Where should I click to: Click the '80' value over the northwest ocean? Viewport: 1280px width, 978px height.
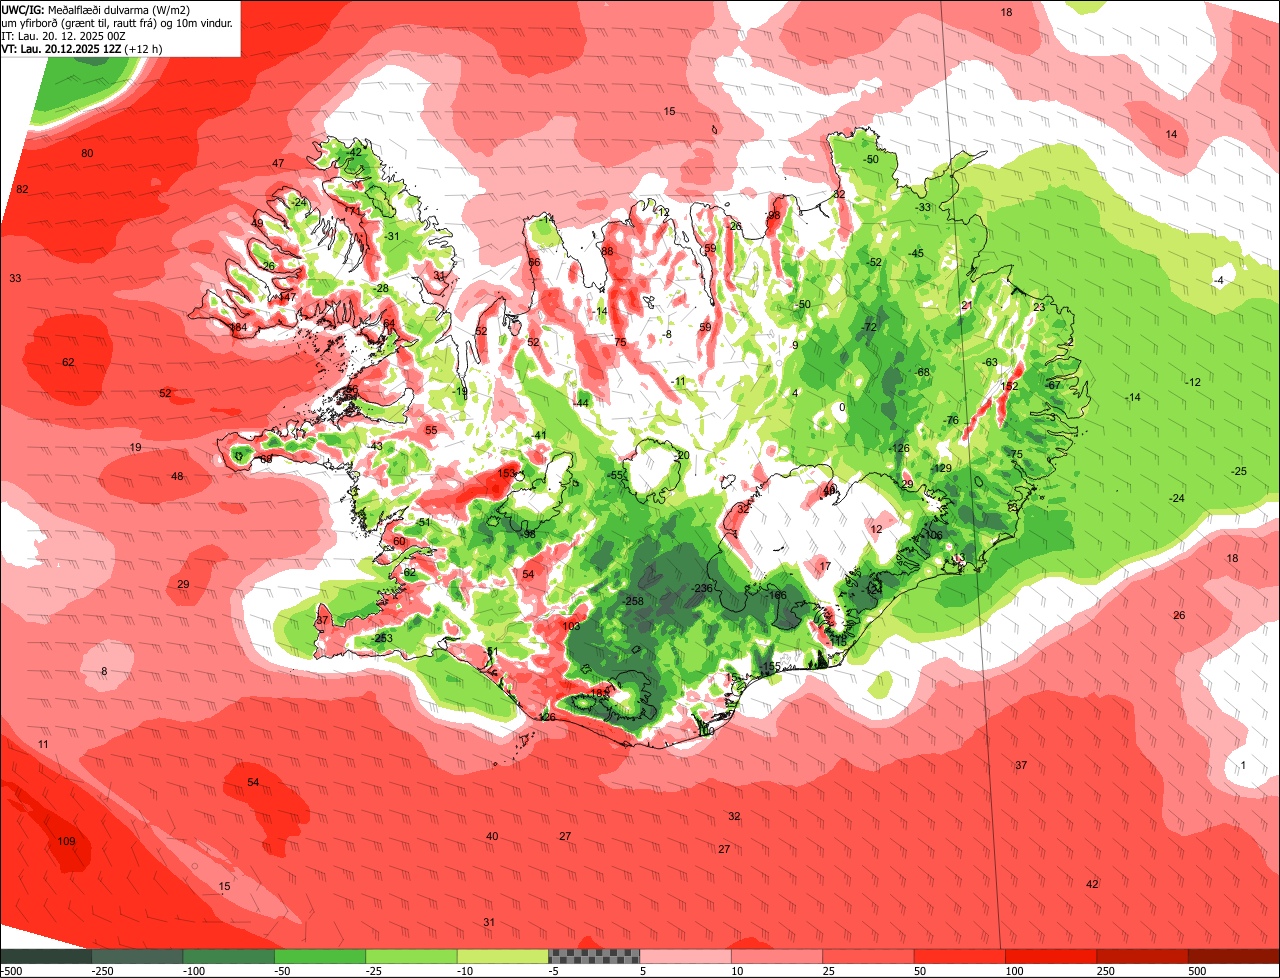pos(87,153)
